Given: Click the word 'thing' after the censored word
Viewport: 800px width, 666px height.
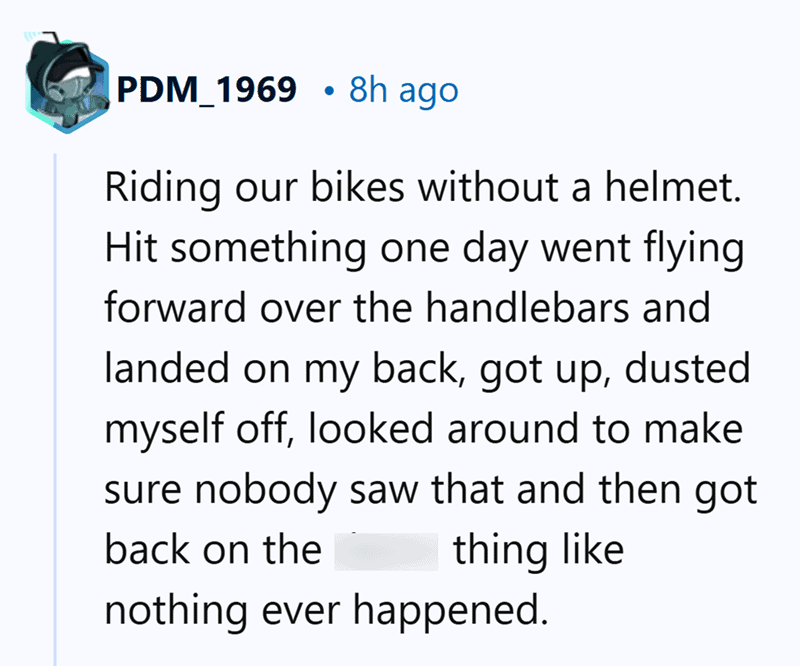Looking at the screenshot, I should click(x=501, y=552).
